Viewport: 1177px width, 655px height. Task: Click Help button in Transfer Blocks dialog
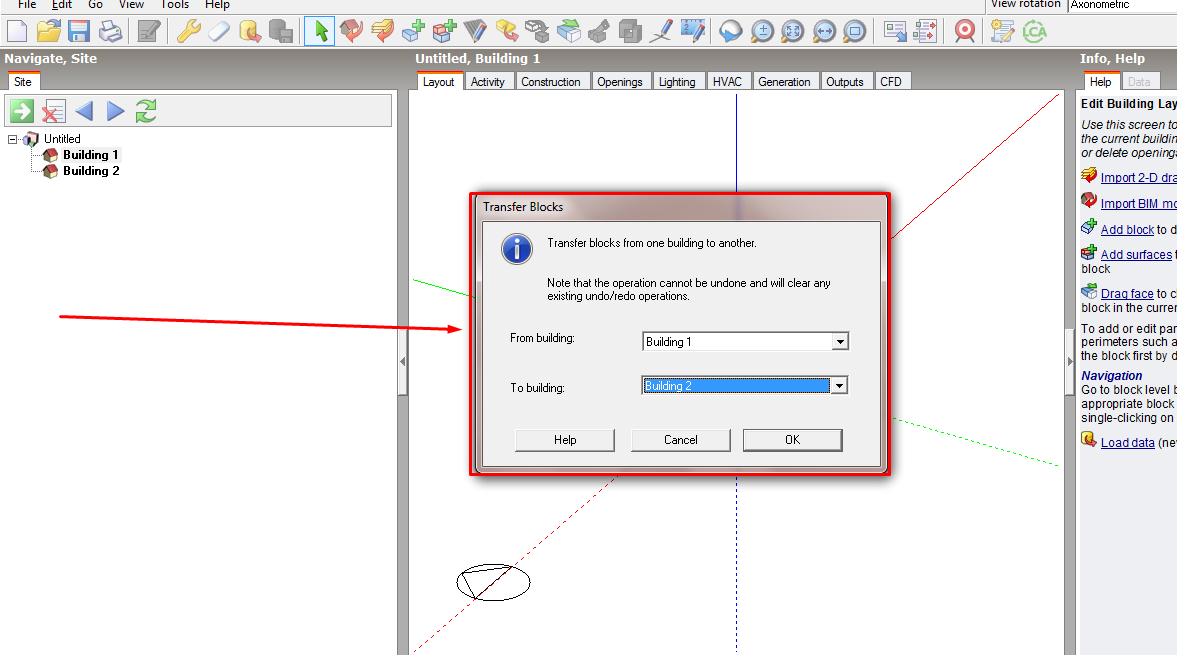pyautogui.click(x=565, y=440)
